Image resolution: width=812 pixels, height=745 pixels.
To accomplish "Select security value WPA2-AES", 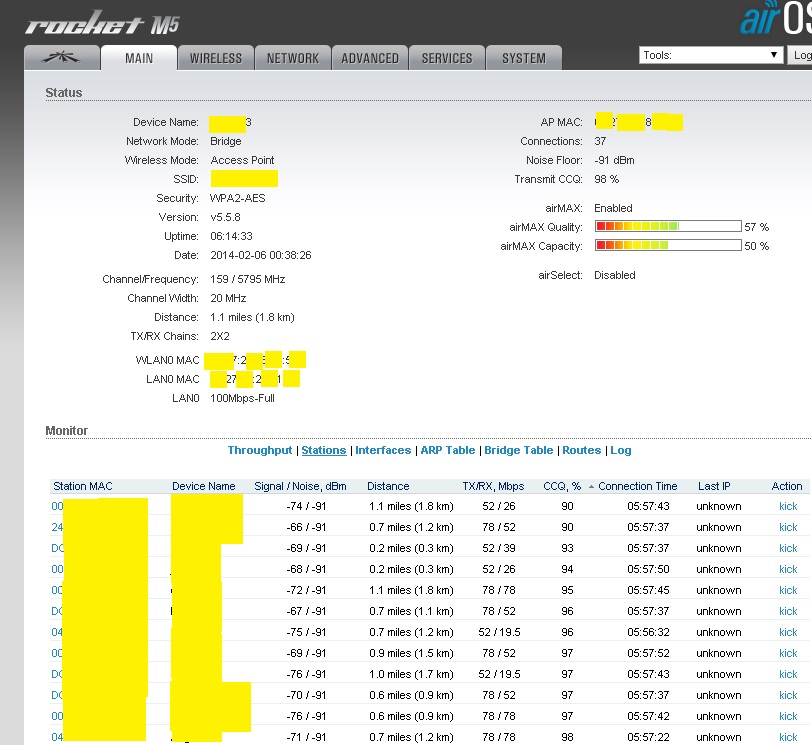I will click(238, 198).
